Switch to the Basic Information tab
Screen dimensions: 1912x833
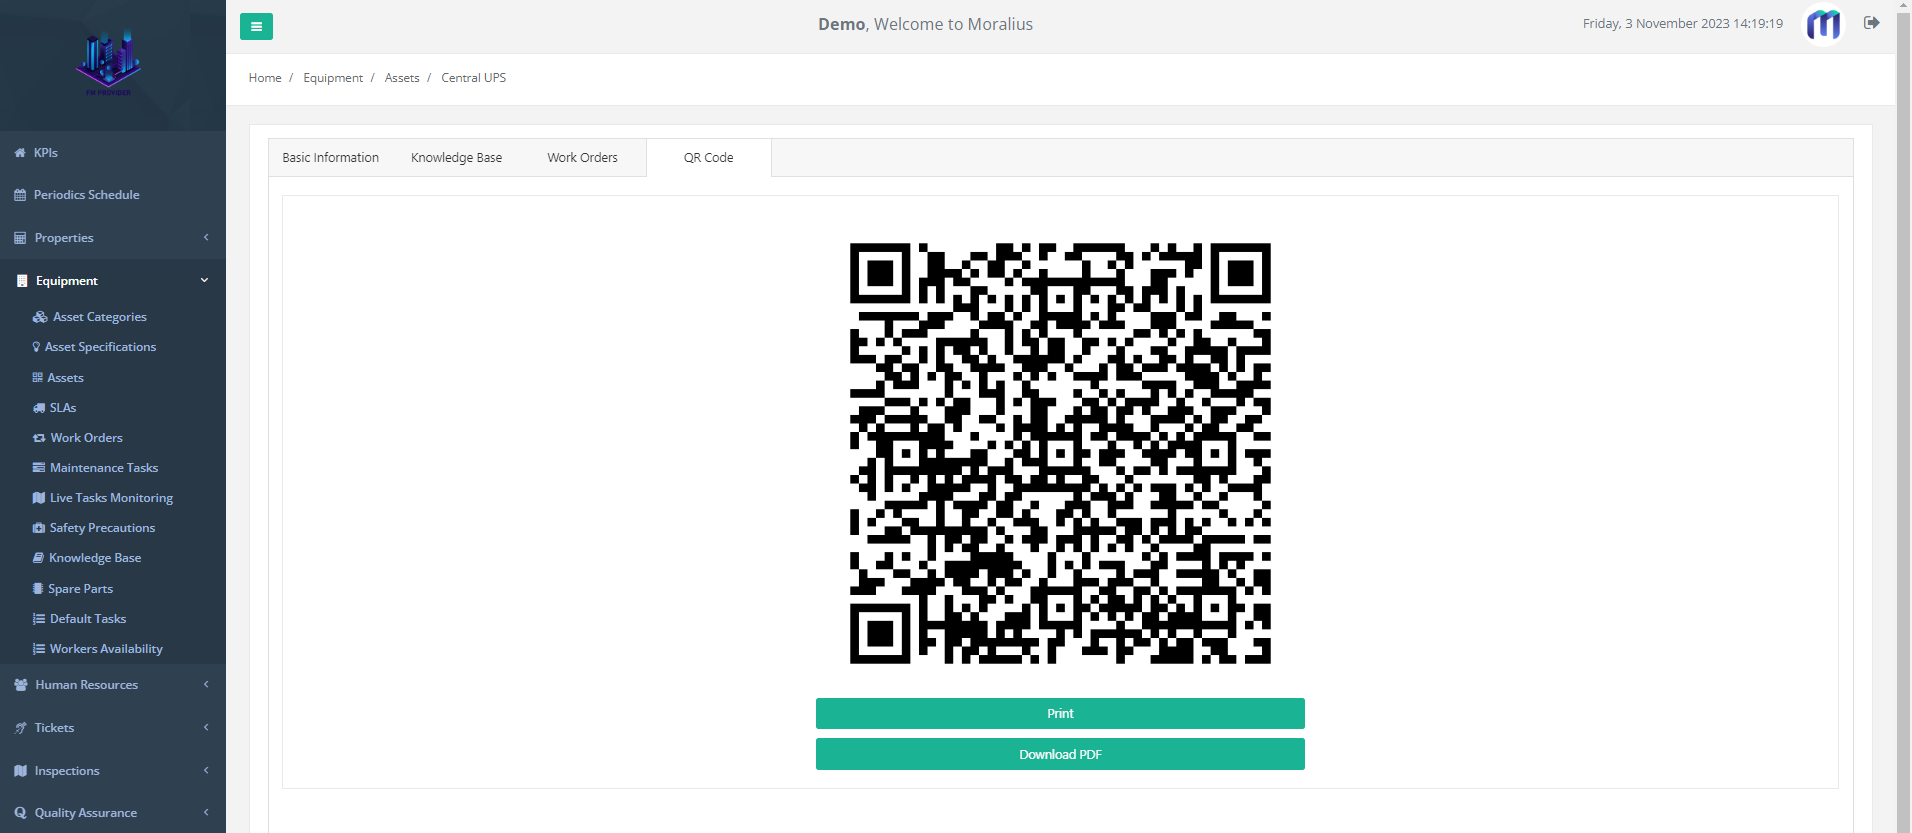tap(330, 158)
